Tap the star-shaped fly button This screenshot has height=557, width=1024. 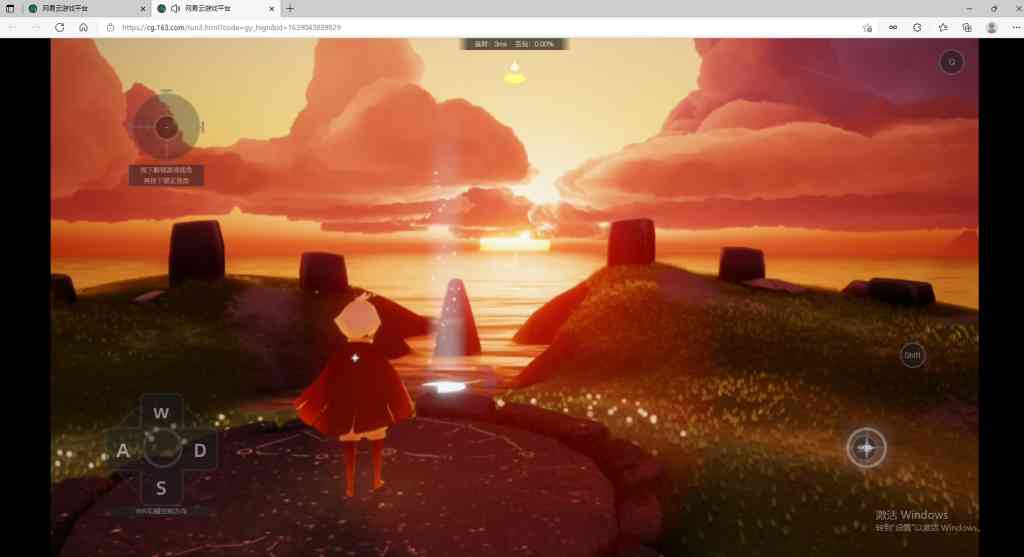pyautogui.click(x=866, y=448)
